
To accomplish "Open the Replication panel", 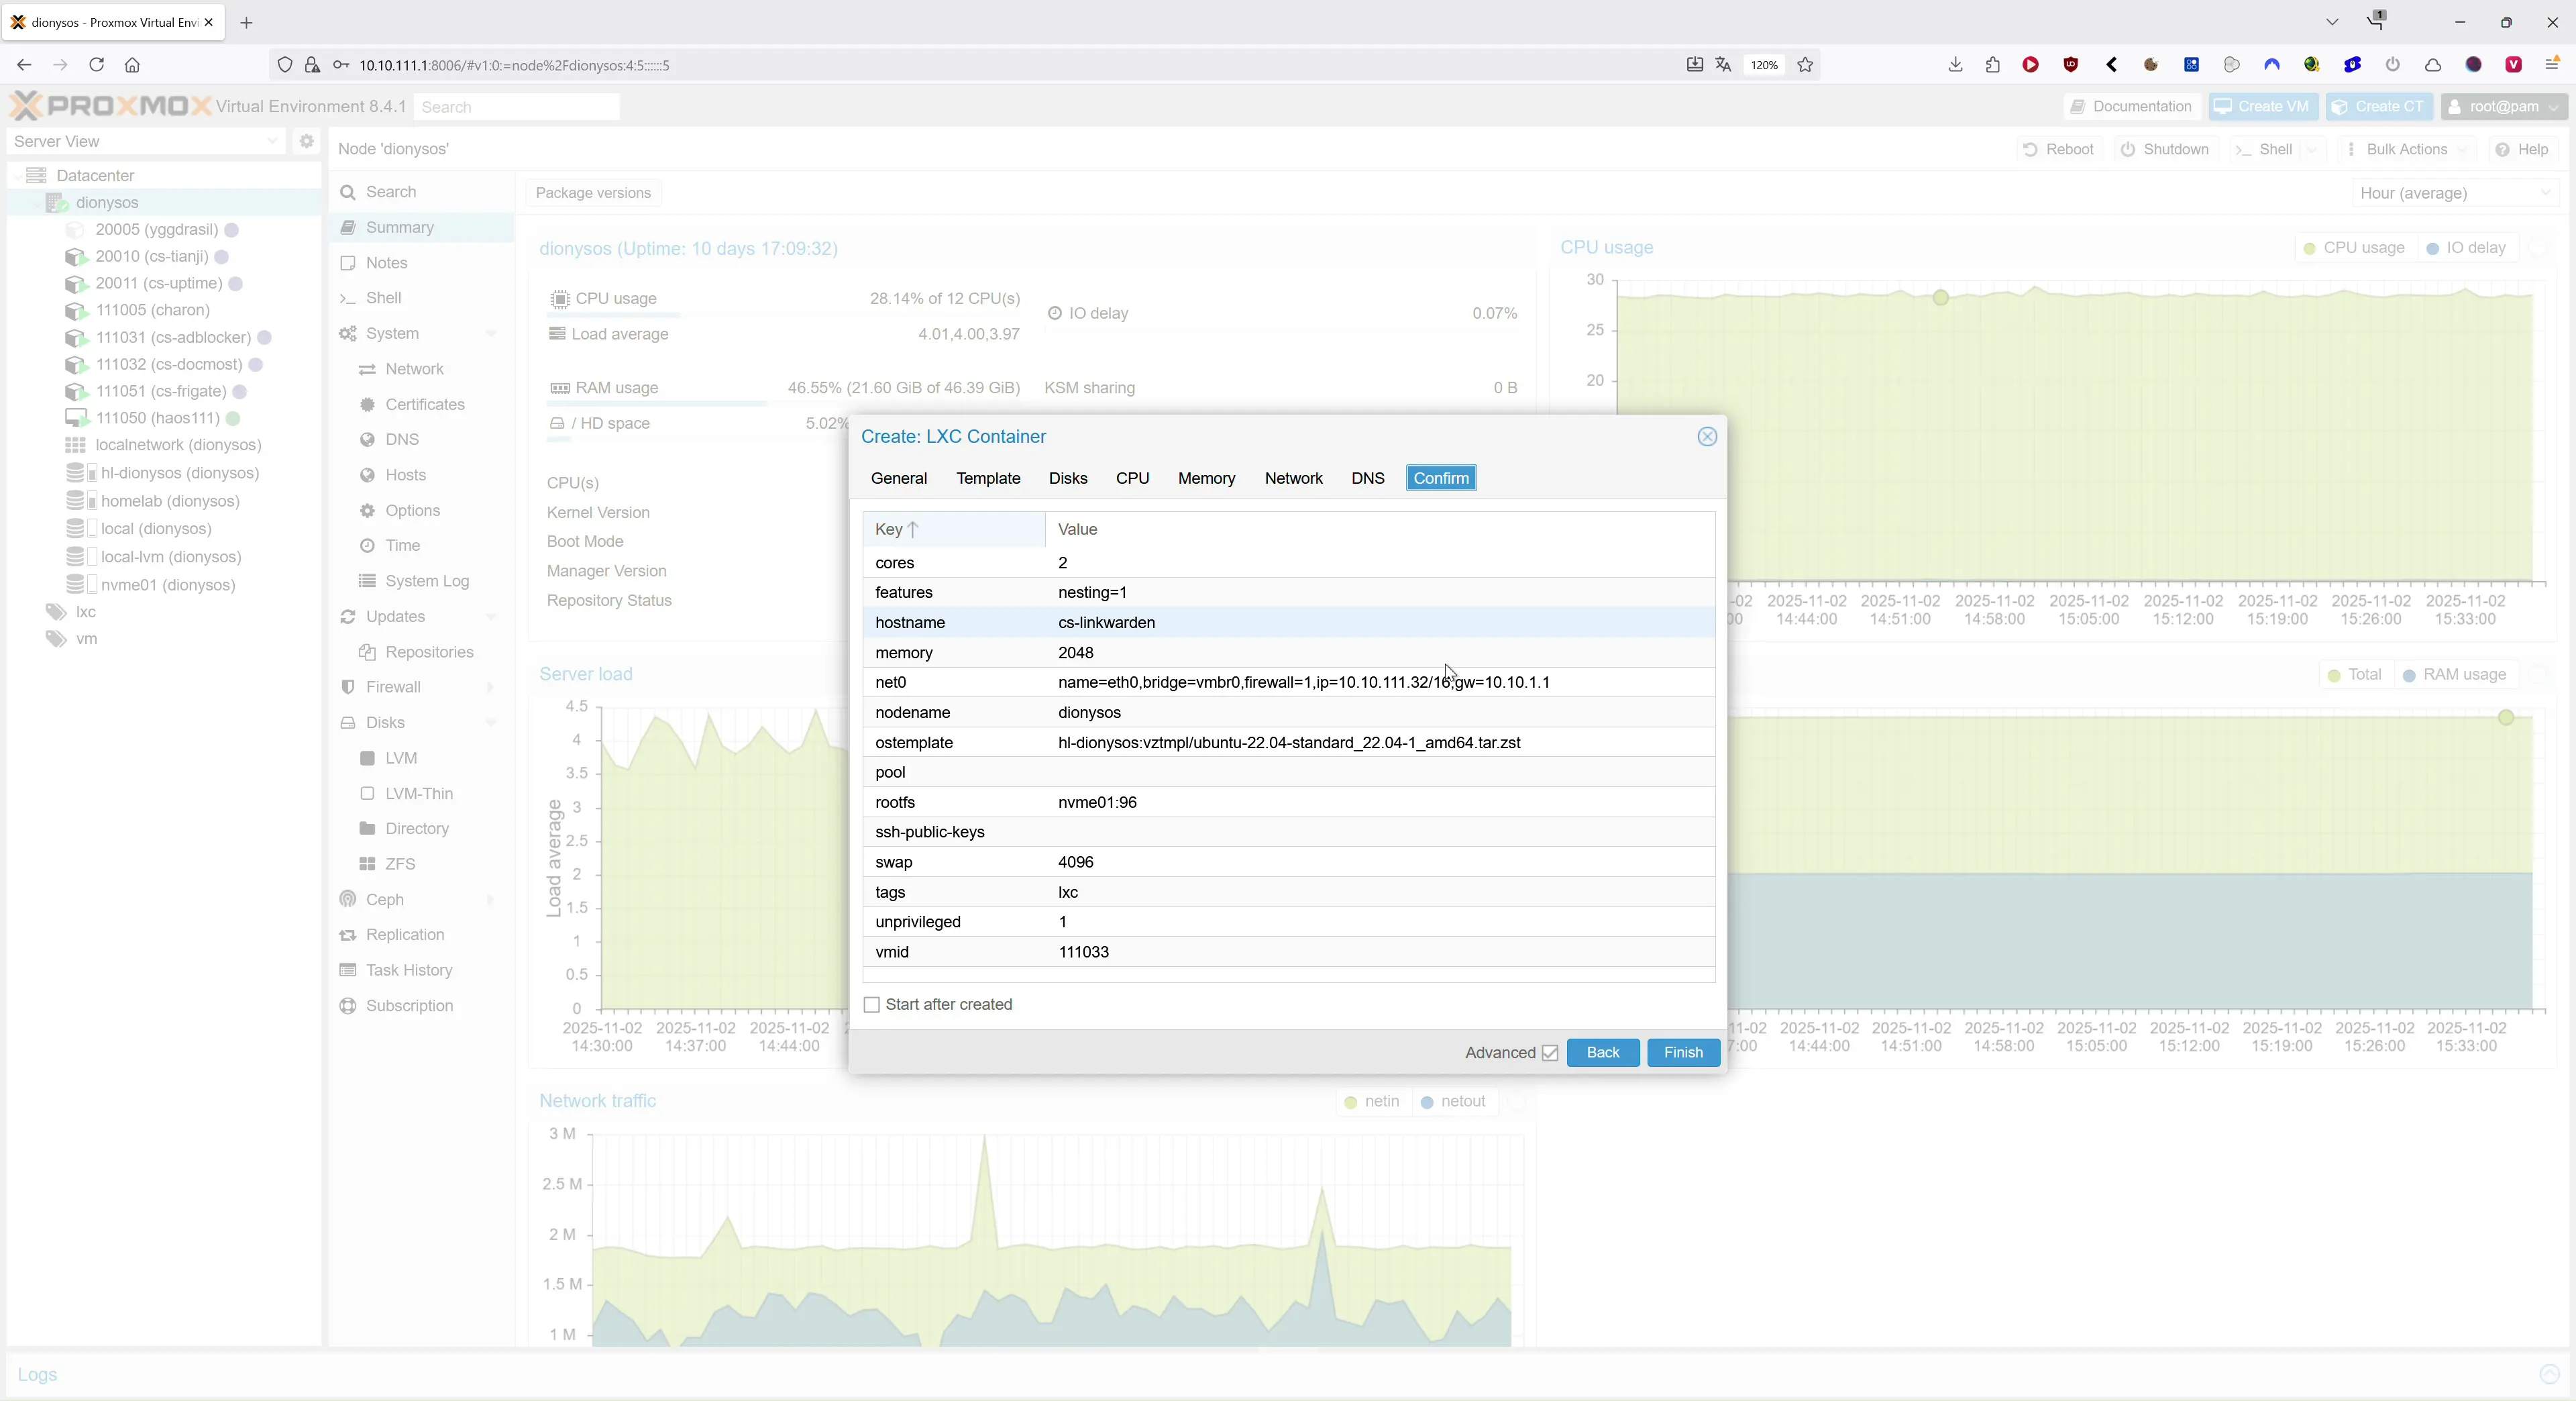I will coord(405,935).
